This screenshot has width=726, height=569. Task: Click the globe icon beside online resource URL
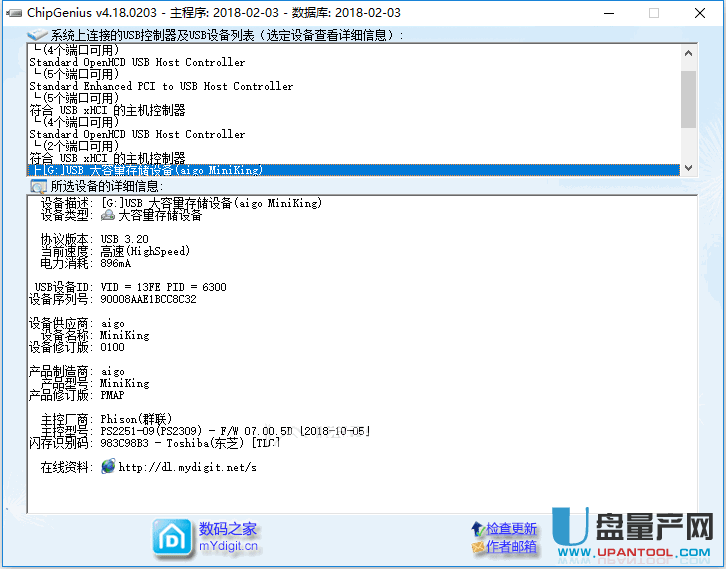[108, 467]
